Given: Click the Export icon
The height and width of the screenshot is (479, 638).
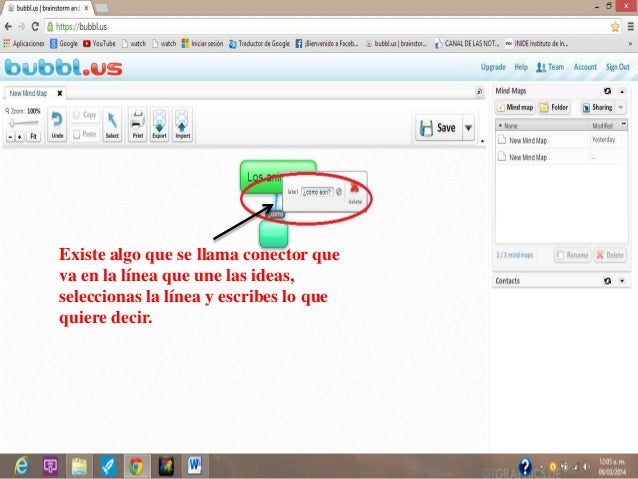Looking at the screenshot, I should [160, 125].
